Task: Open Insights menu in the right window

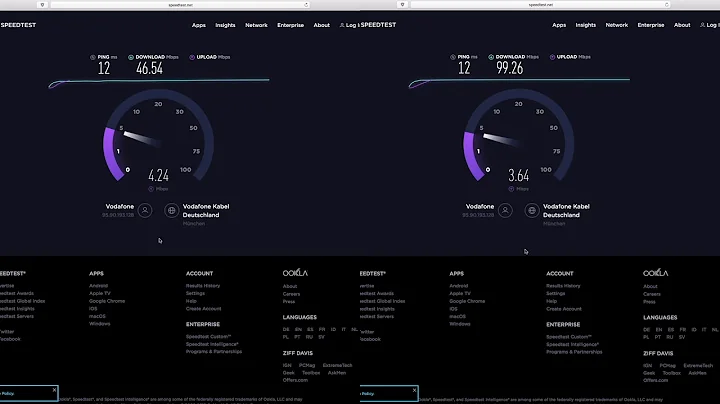Action: 585,25
